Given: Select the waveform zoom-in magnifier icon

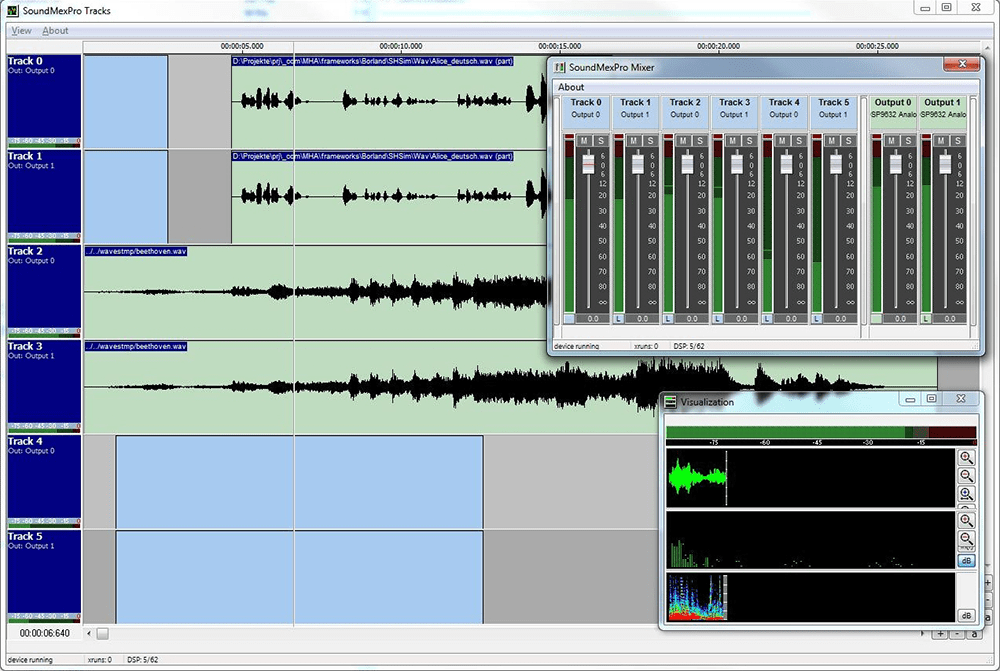Looking at the screenshot, I should point(964,457).
